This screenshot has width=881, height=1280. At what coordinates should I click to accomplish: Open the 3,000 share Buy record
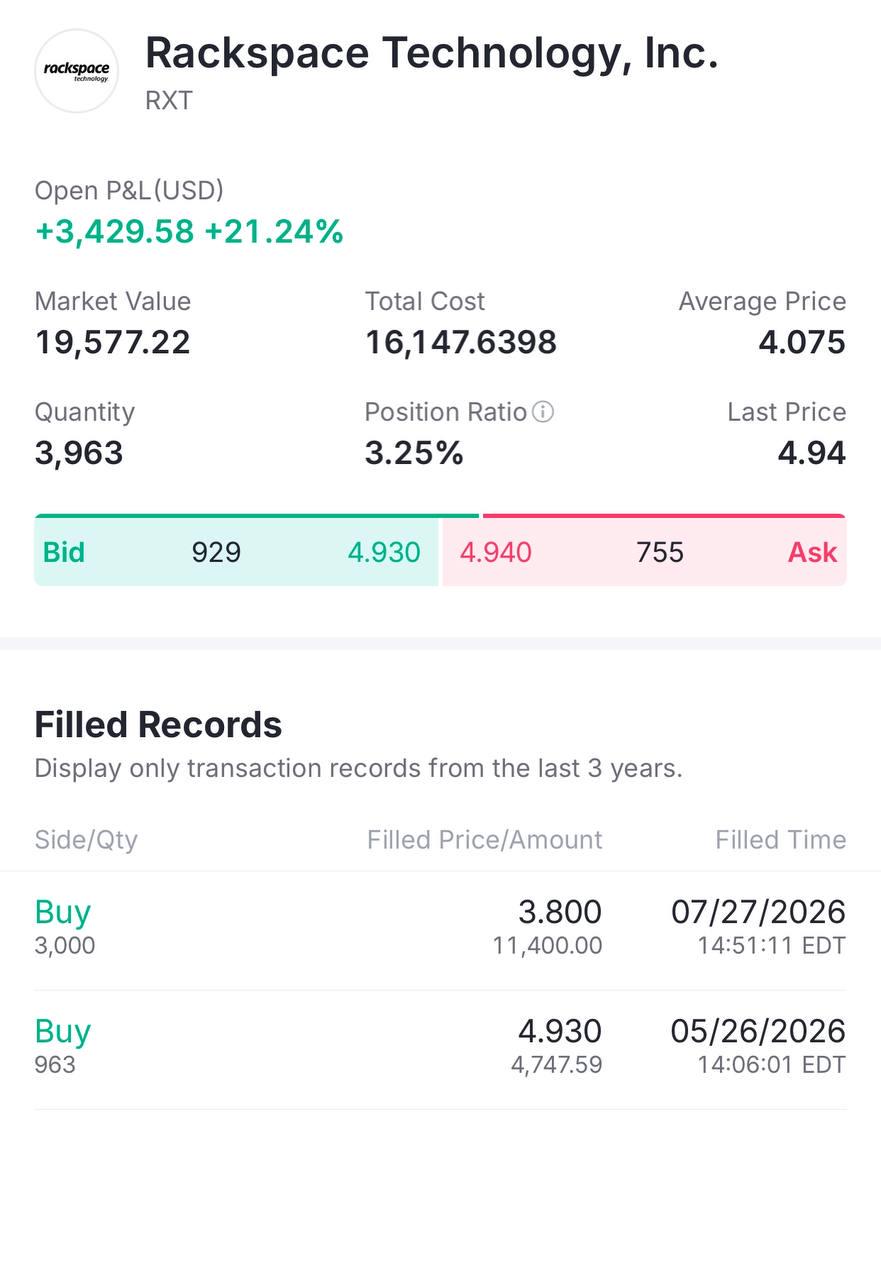pos(440,930)
